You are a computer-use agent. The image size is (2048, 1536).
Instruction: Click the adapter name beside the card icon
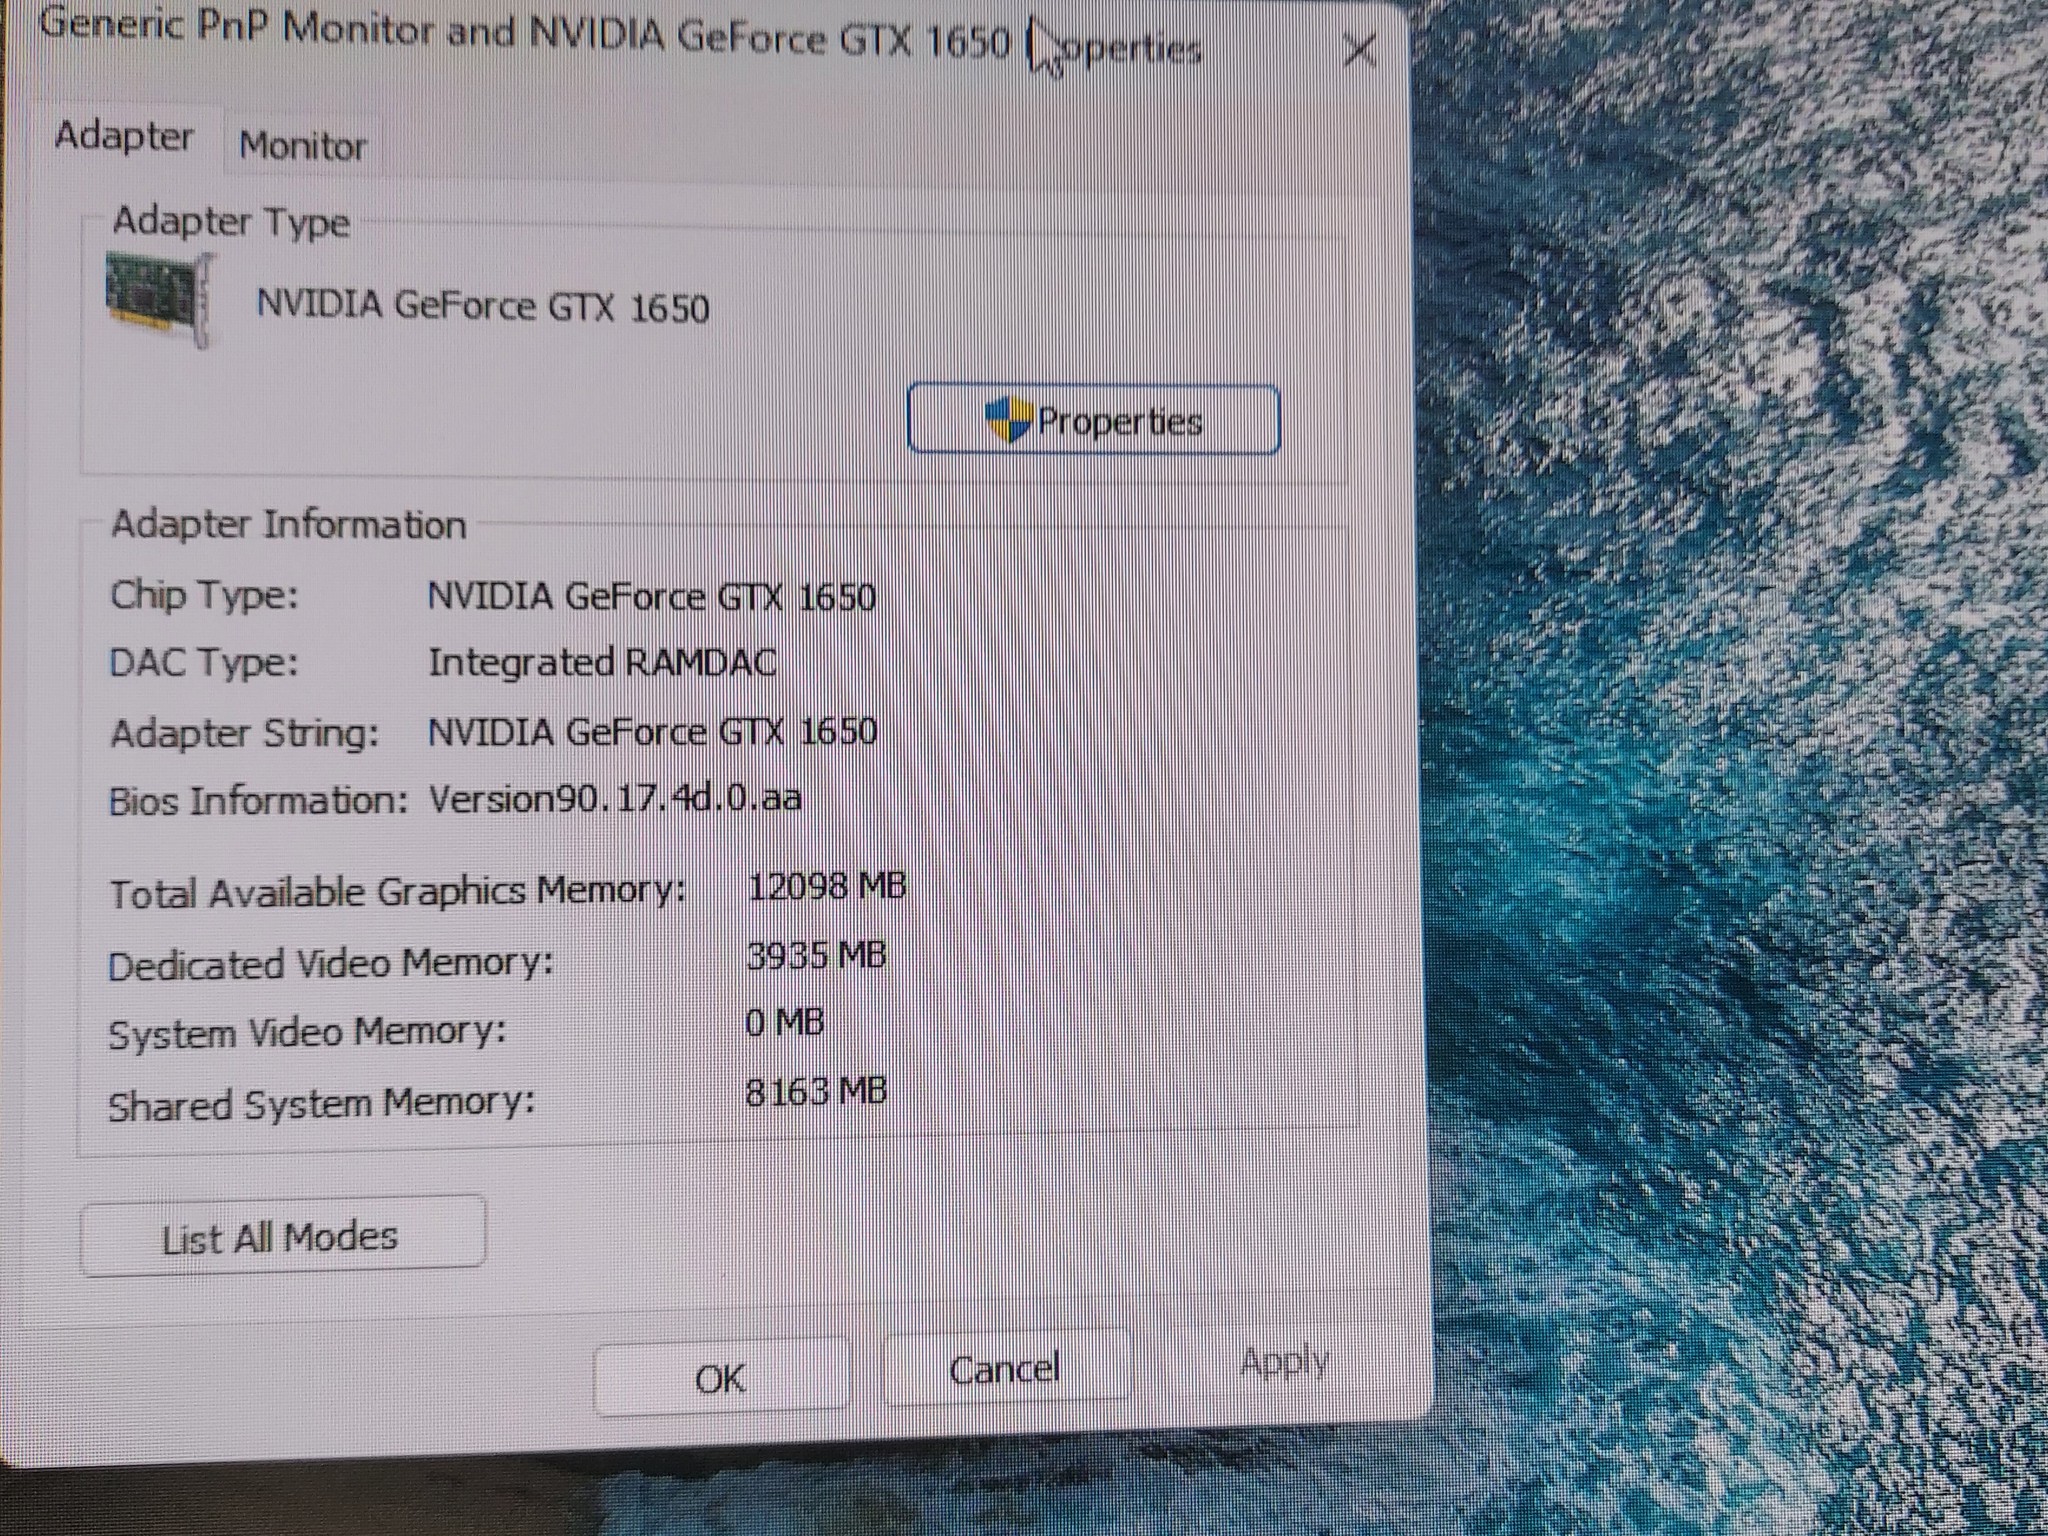point(483,304)
